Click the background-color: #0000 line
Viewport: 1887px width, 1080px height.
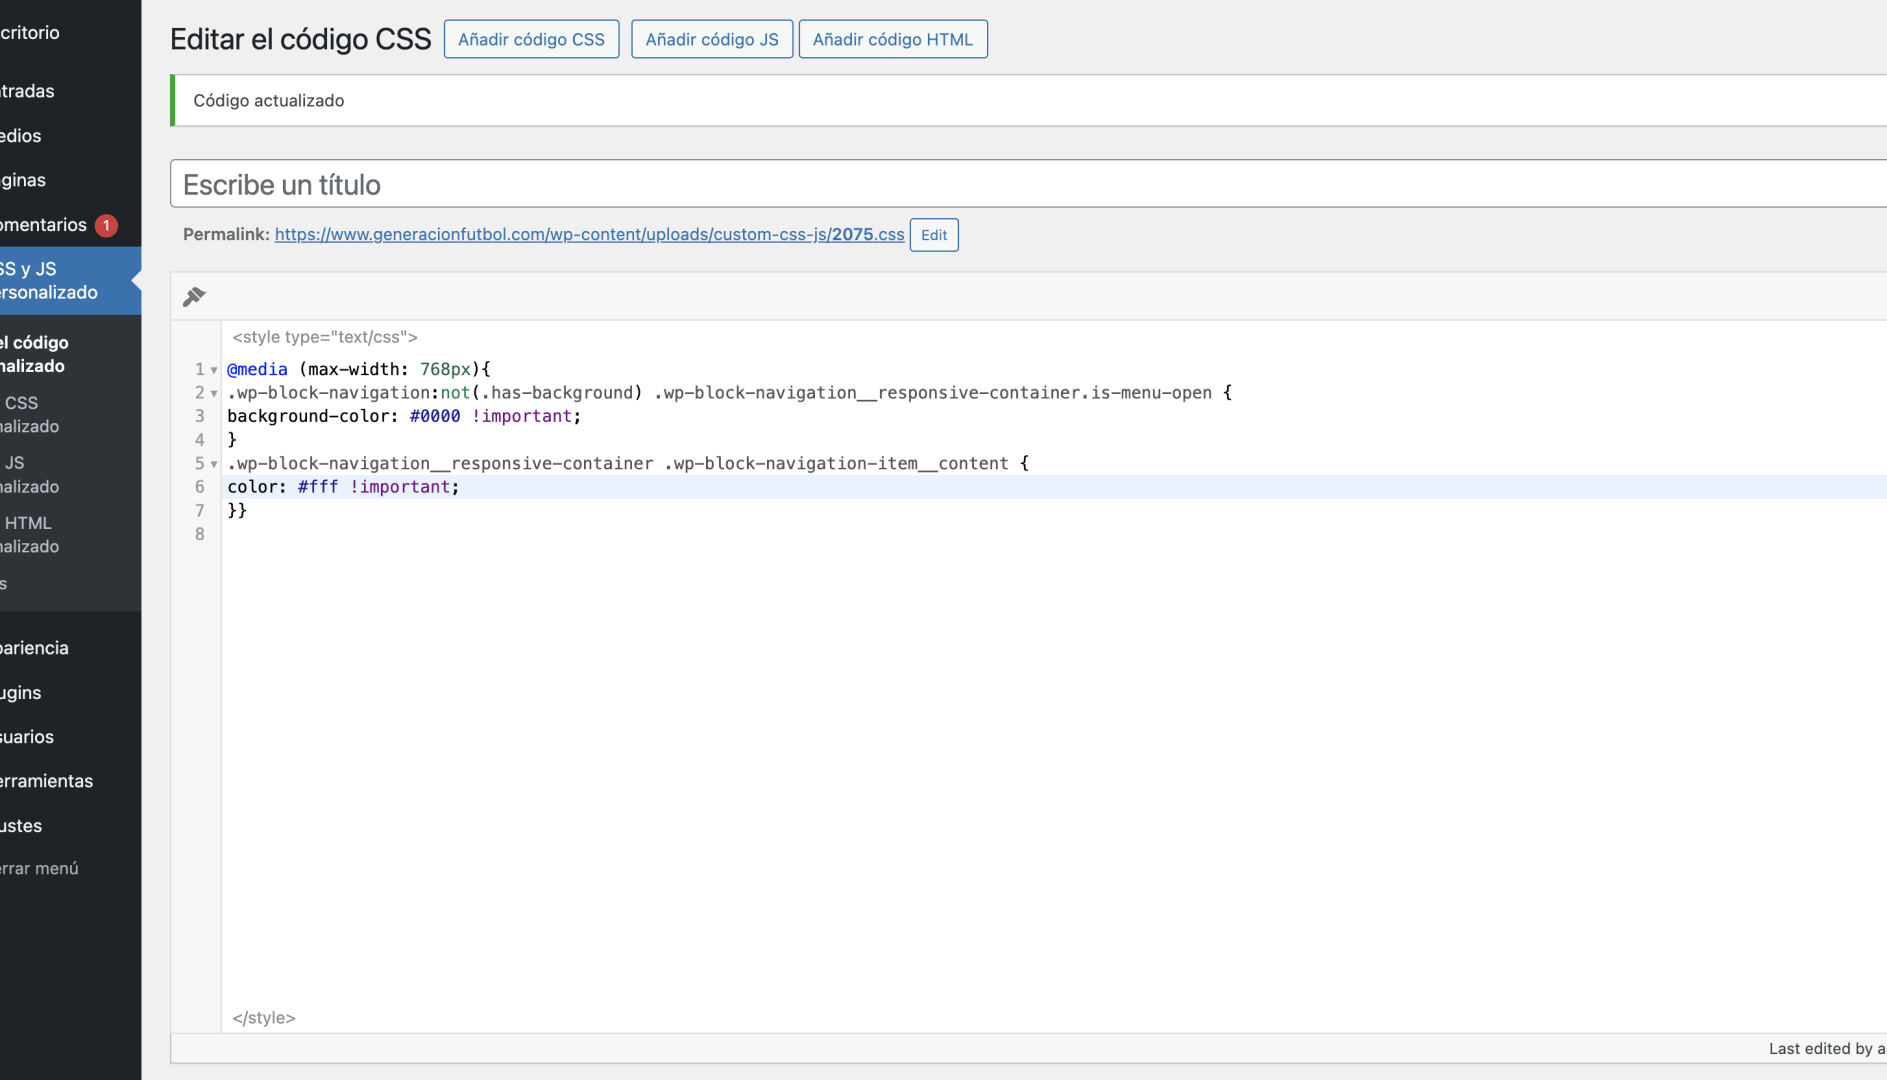(x=404, y=416)
